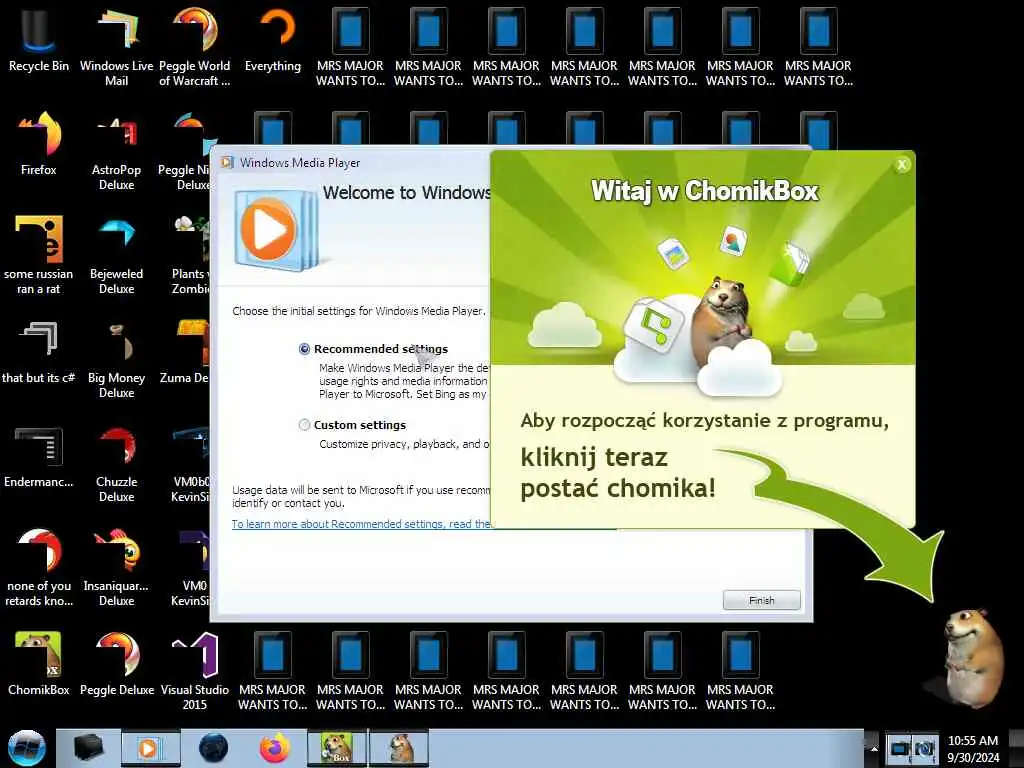Select the 'that but its c#' icon

click(39, 353)
